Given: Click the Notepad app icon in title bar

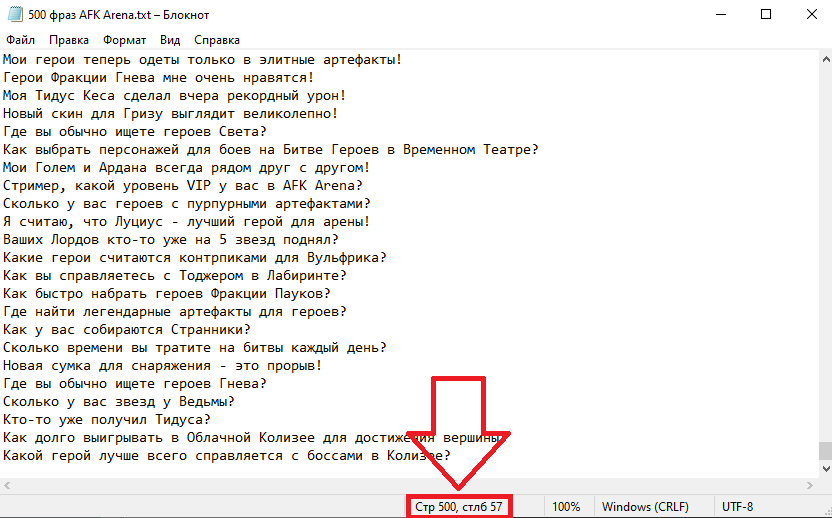Looking at the screenshot, I should point(12,14).
